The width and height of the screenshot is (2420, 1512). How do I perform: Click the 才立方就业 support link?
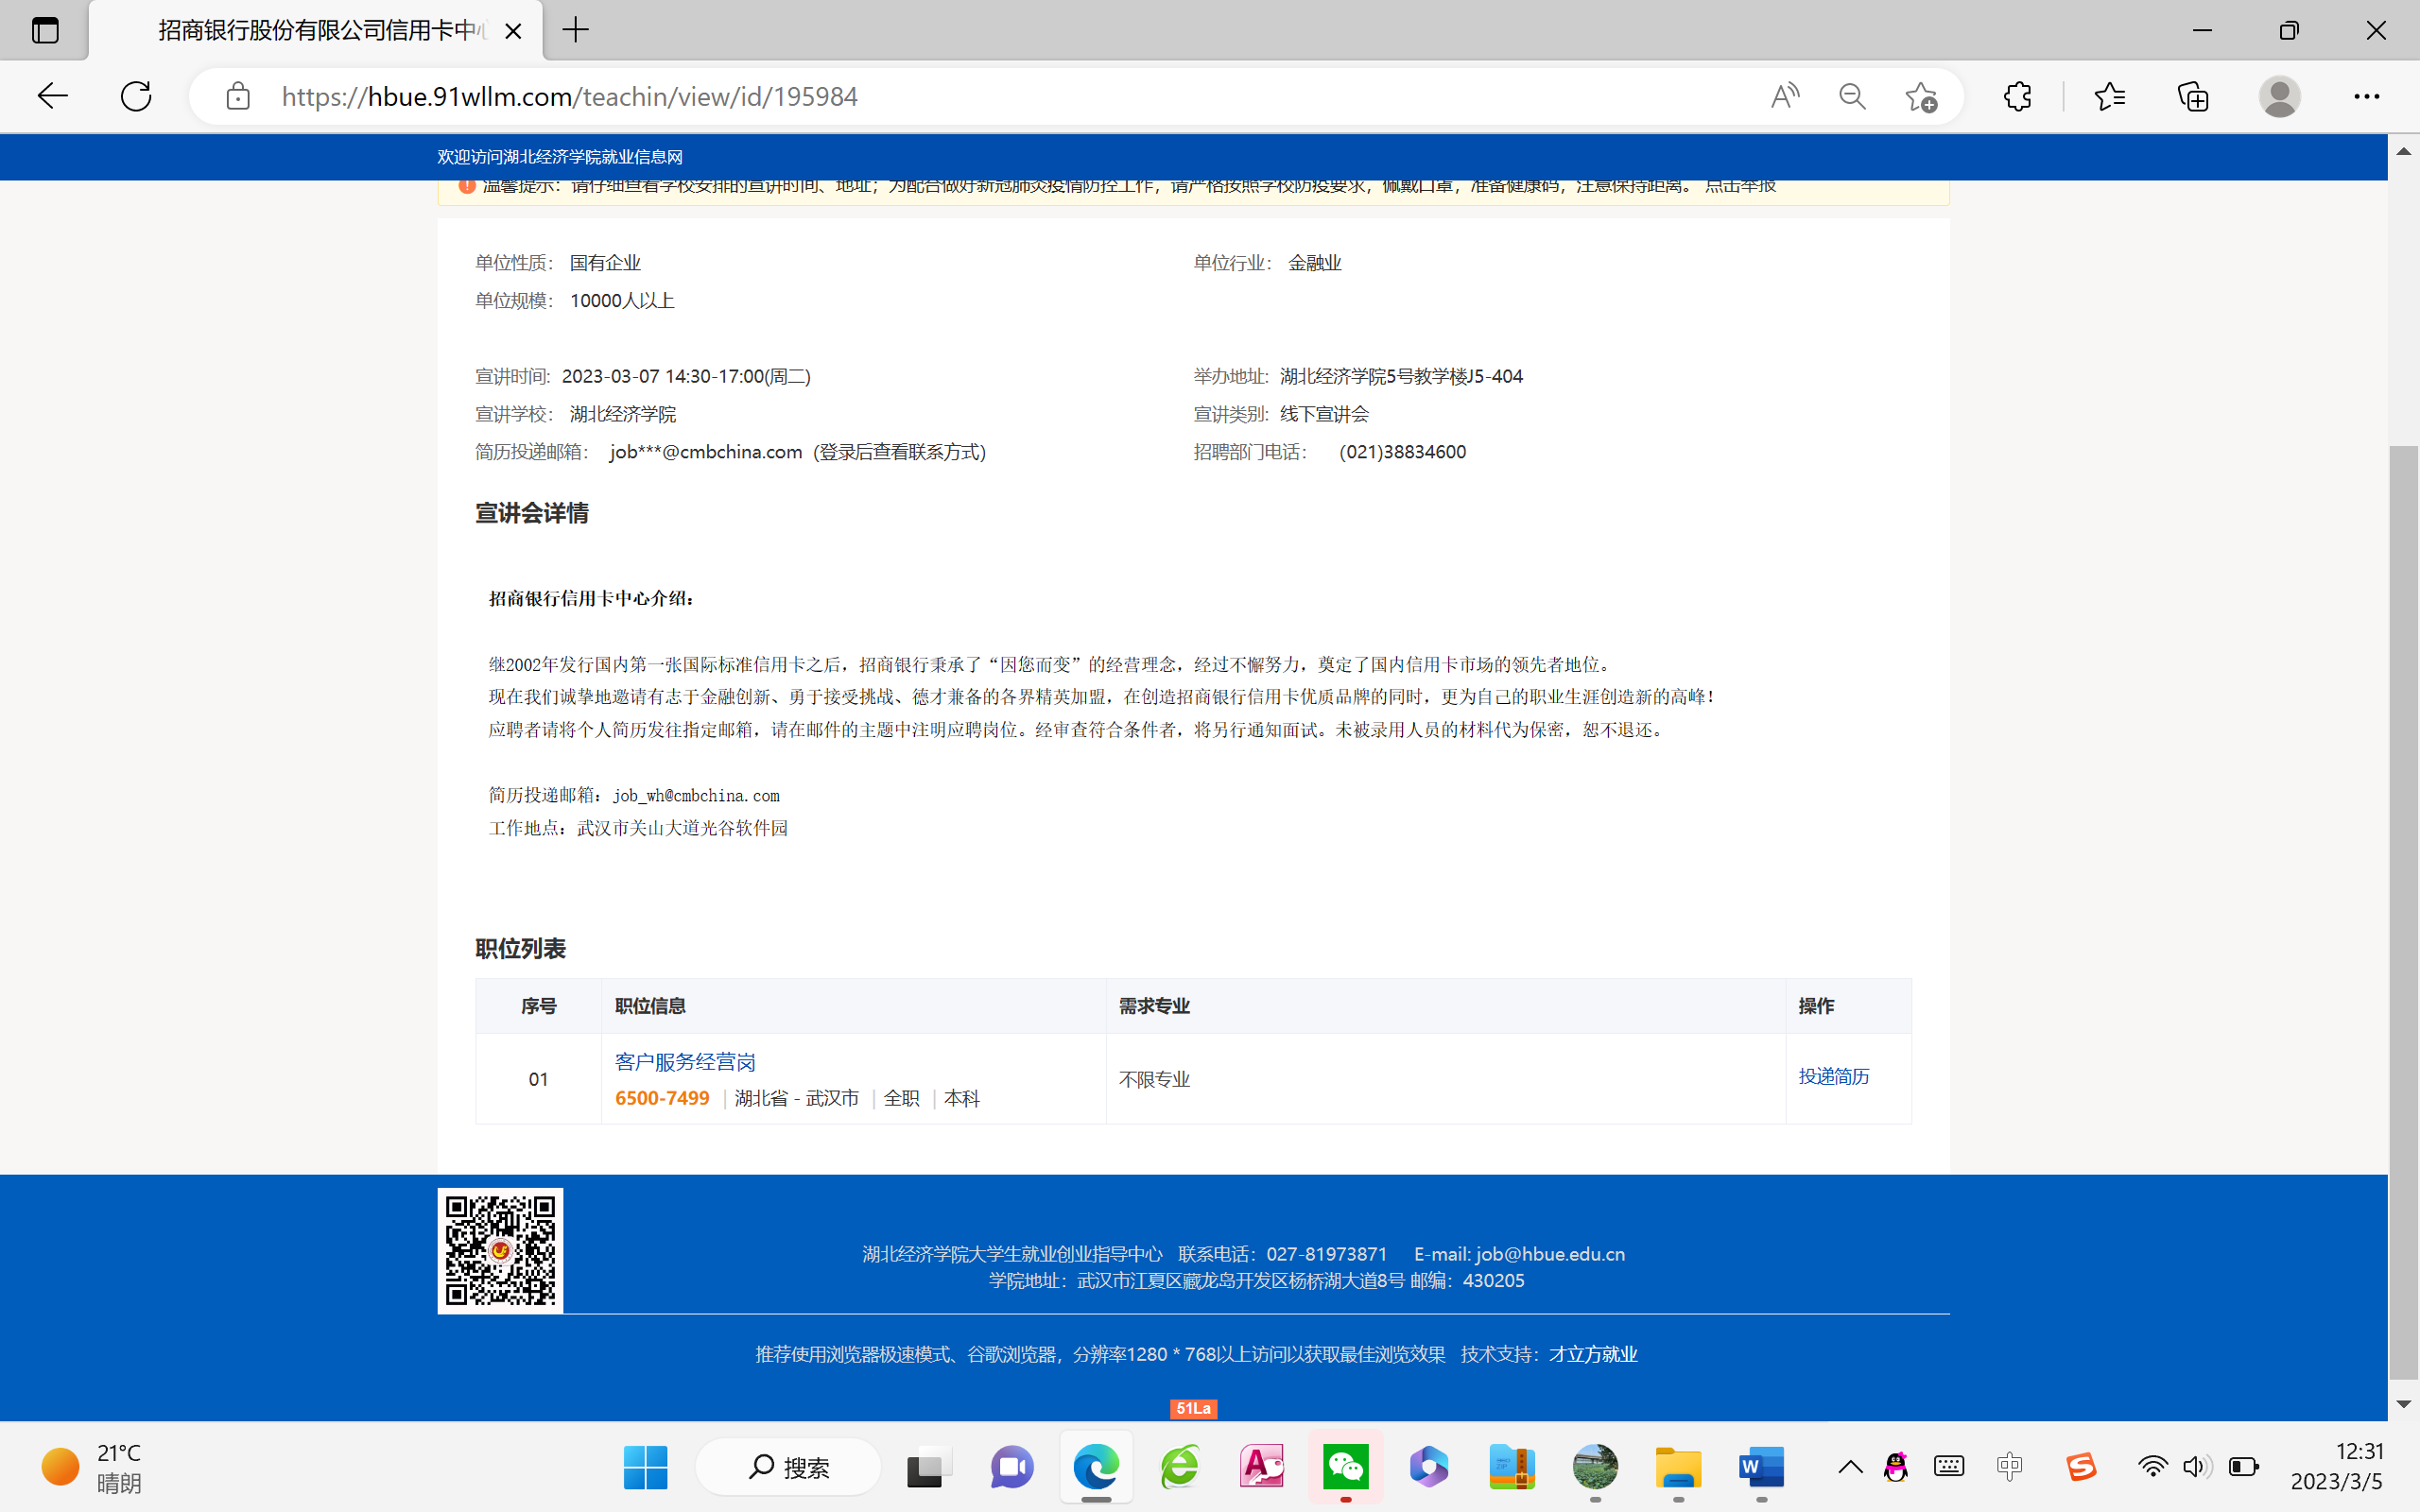pyautogui.click(x=1592, y=1354)
